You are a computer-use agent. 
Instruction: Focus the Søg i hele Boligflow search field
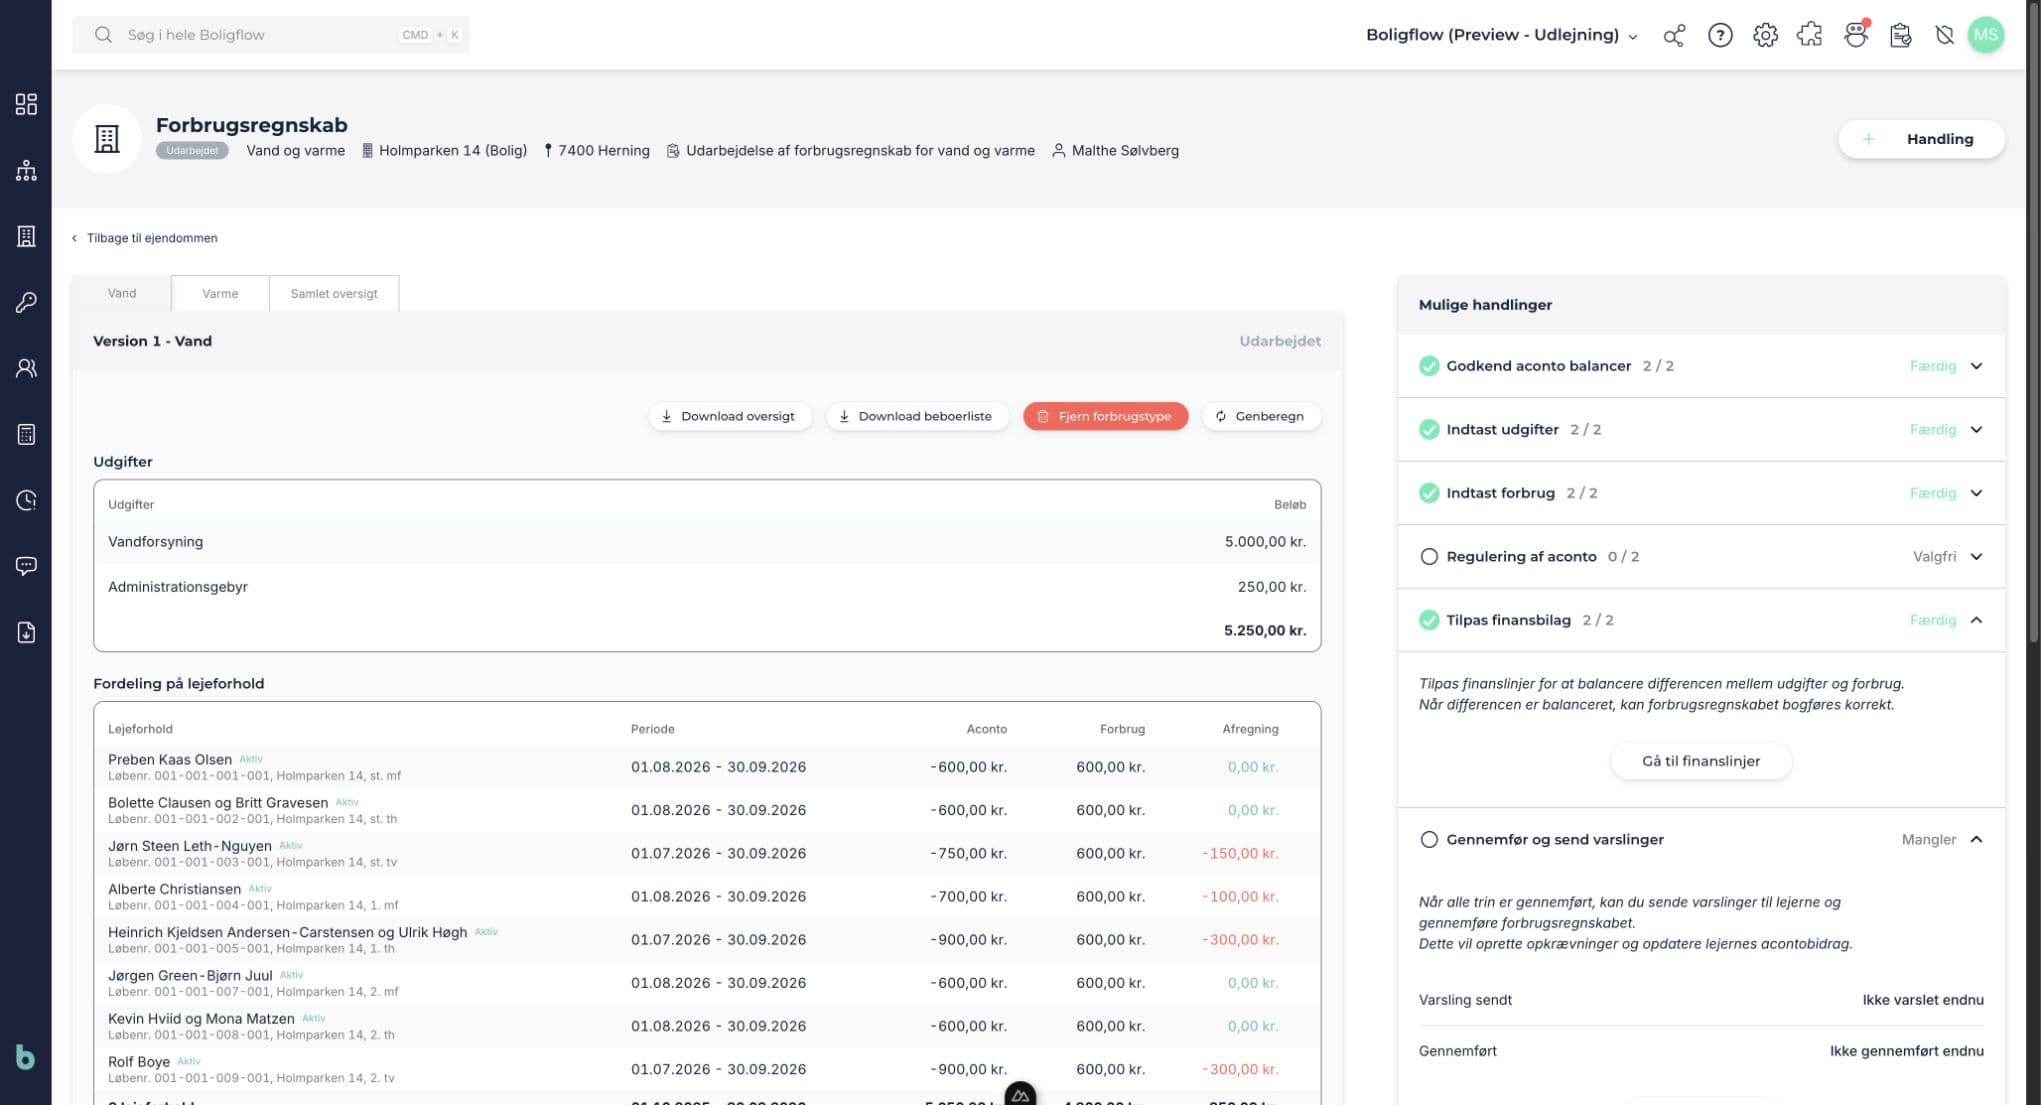point(271,35)
